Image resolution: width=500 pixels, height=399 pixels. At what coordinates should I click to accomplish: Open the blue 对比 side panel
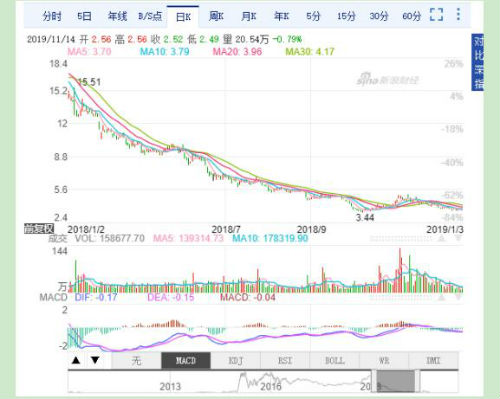[x=477, y=62]
